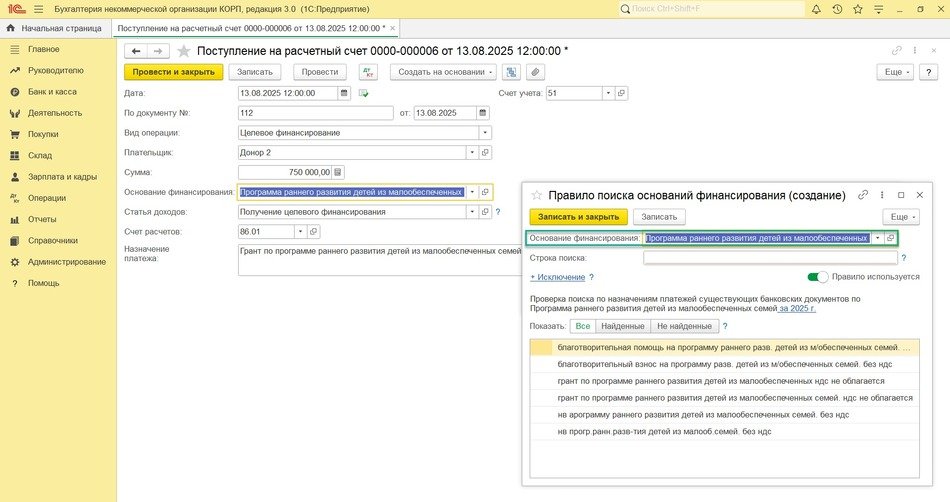Add the document to favorites with star icon
This screenshot has height=502, width=950.
(184, 51)
